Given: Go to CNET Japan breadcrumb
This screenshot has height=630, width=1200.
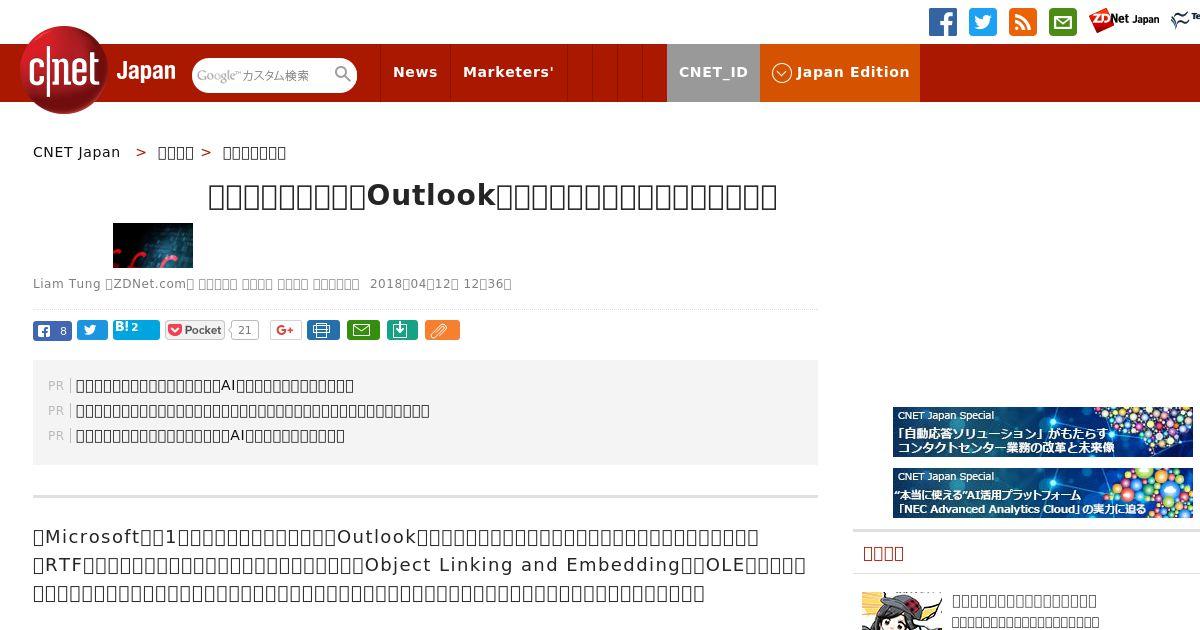Looking at the screenshot, I should pos(77,152).
